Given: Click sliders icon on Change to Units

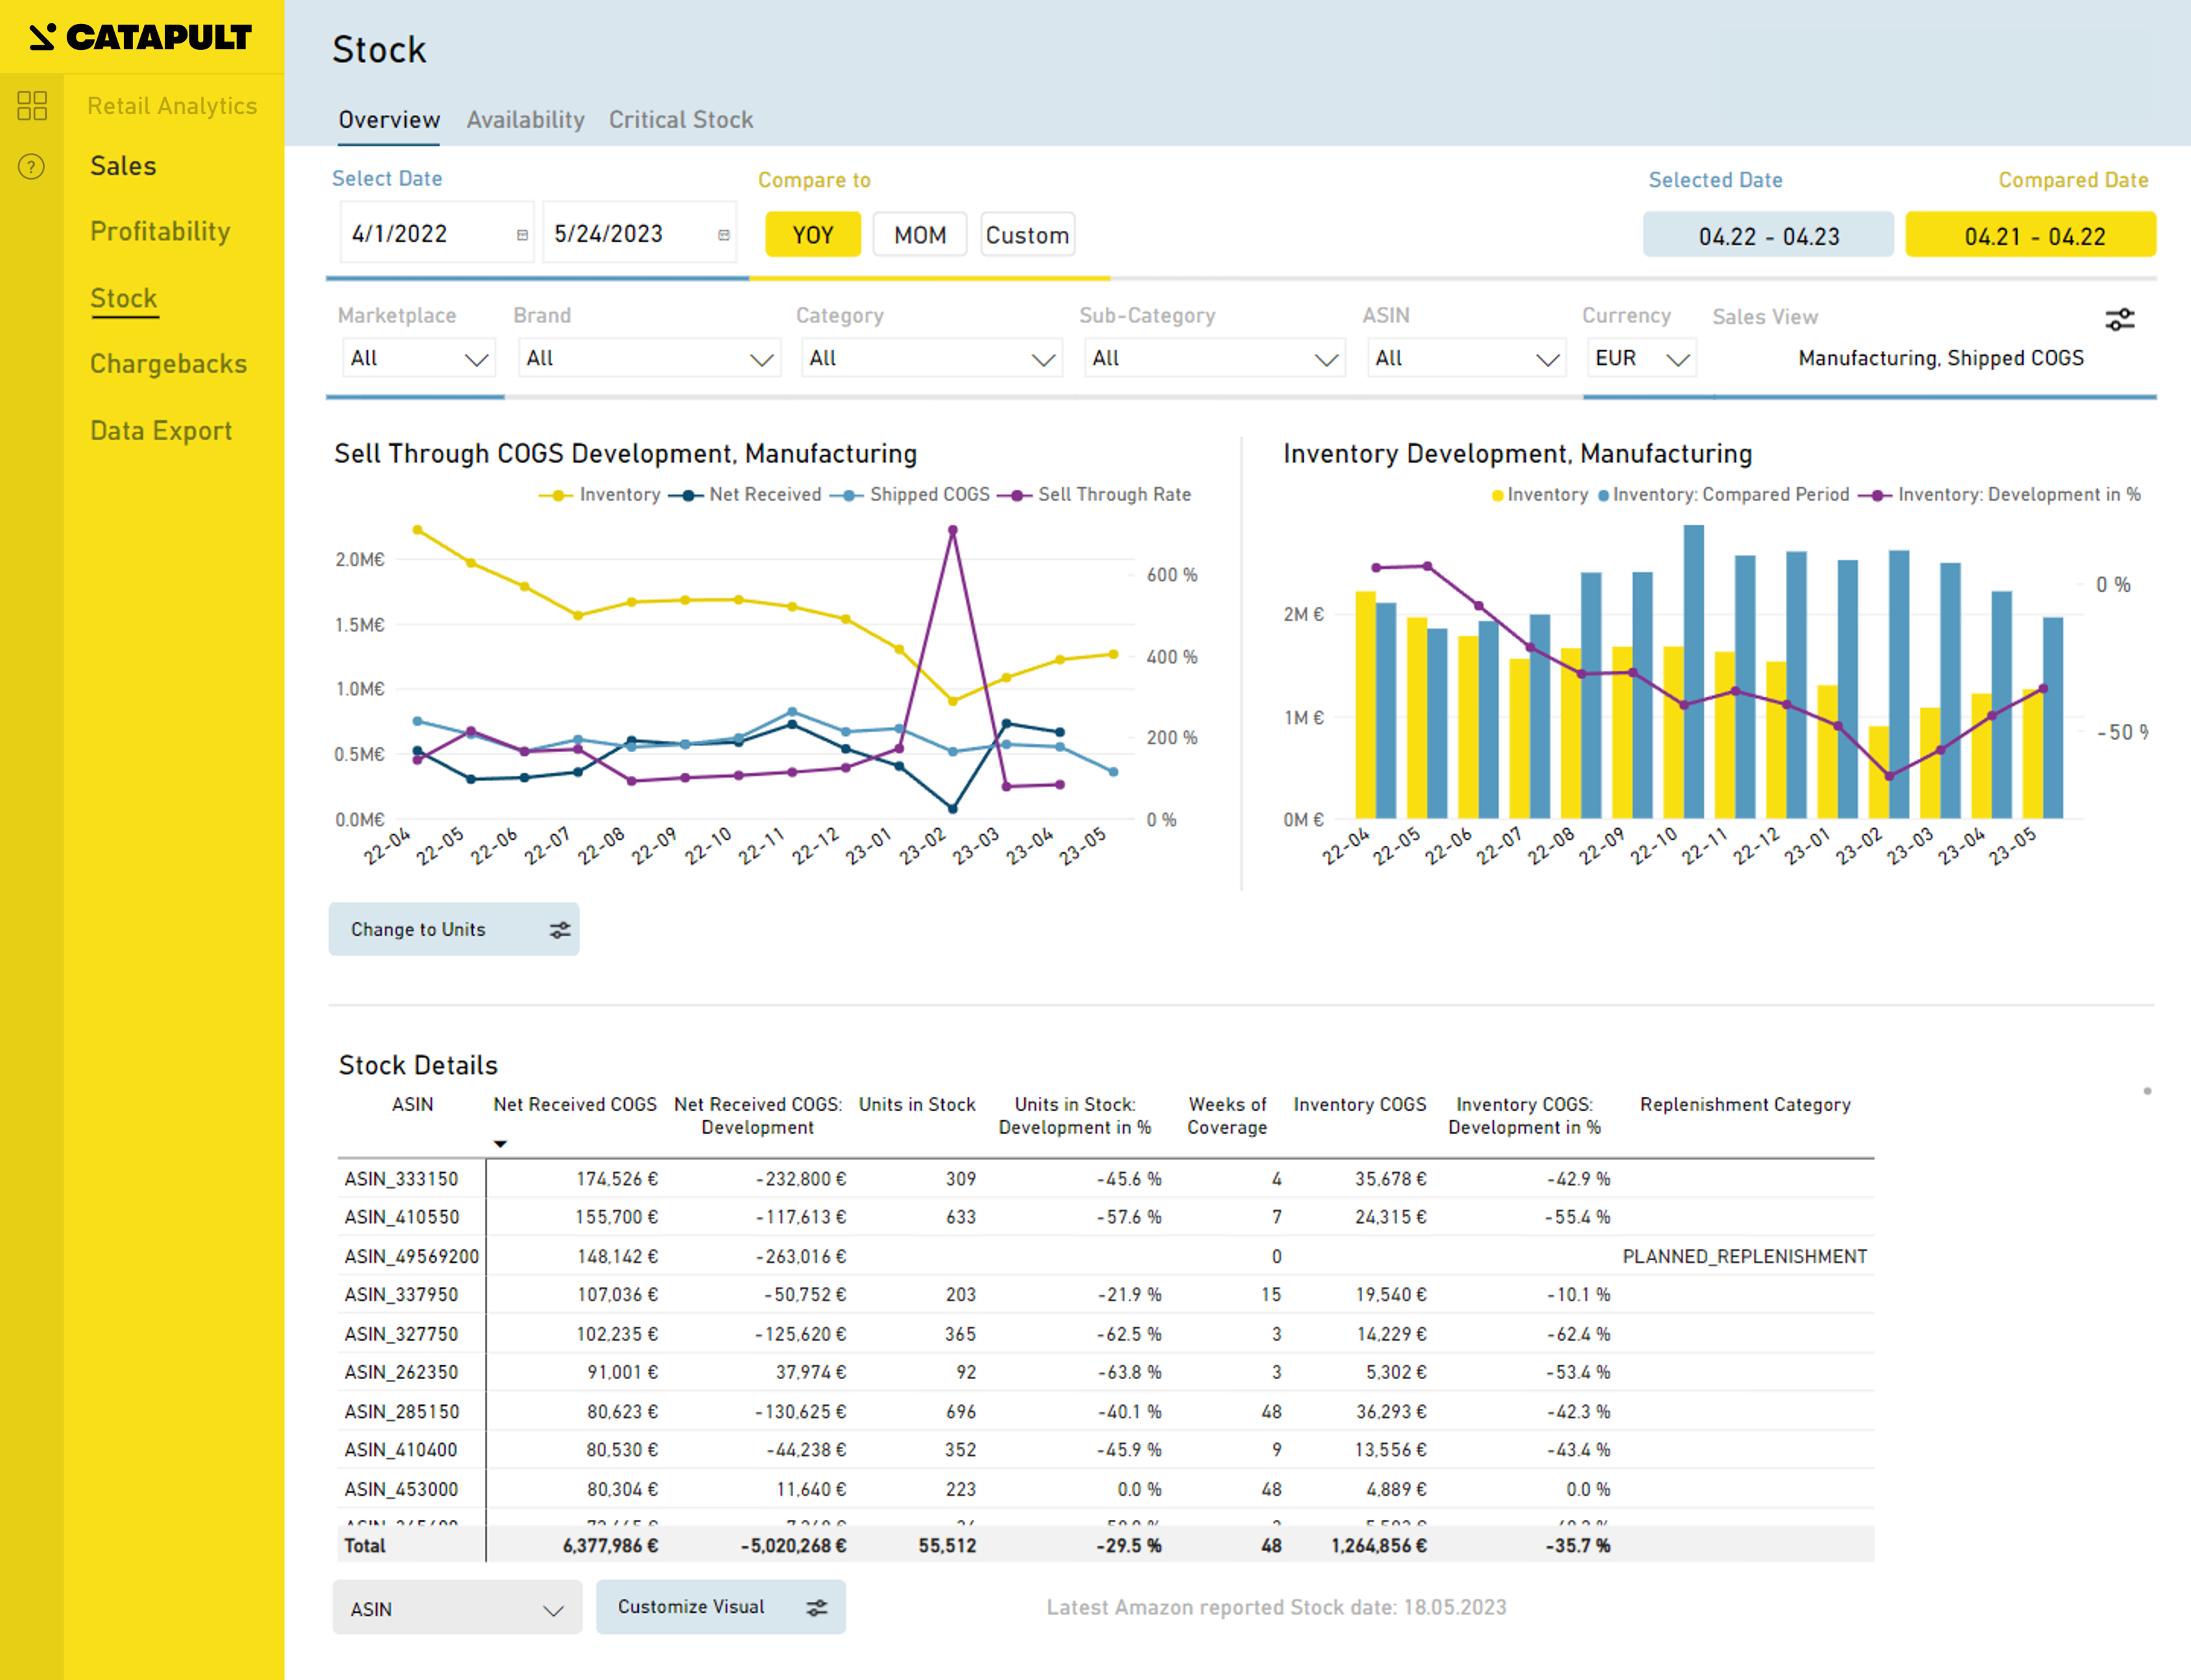Looking at the screenshot, I should point(560,930).
